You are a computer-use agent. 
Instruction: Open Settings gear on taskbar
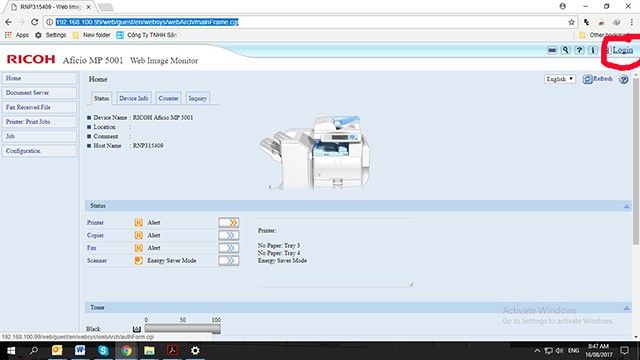pyautogui.click(x=195, y=351)
